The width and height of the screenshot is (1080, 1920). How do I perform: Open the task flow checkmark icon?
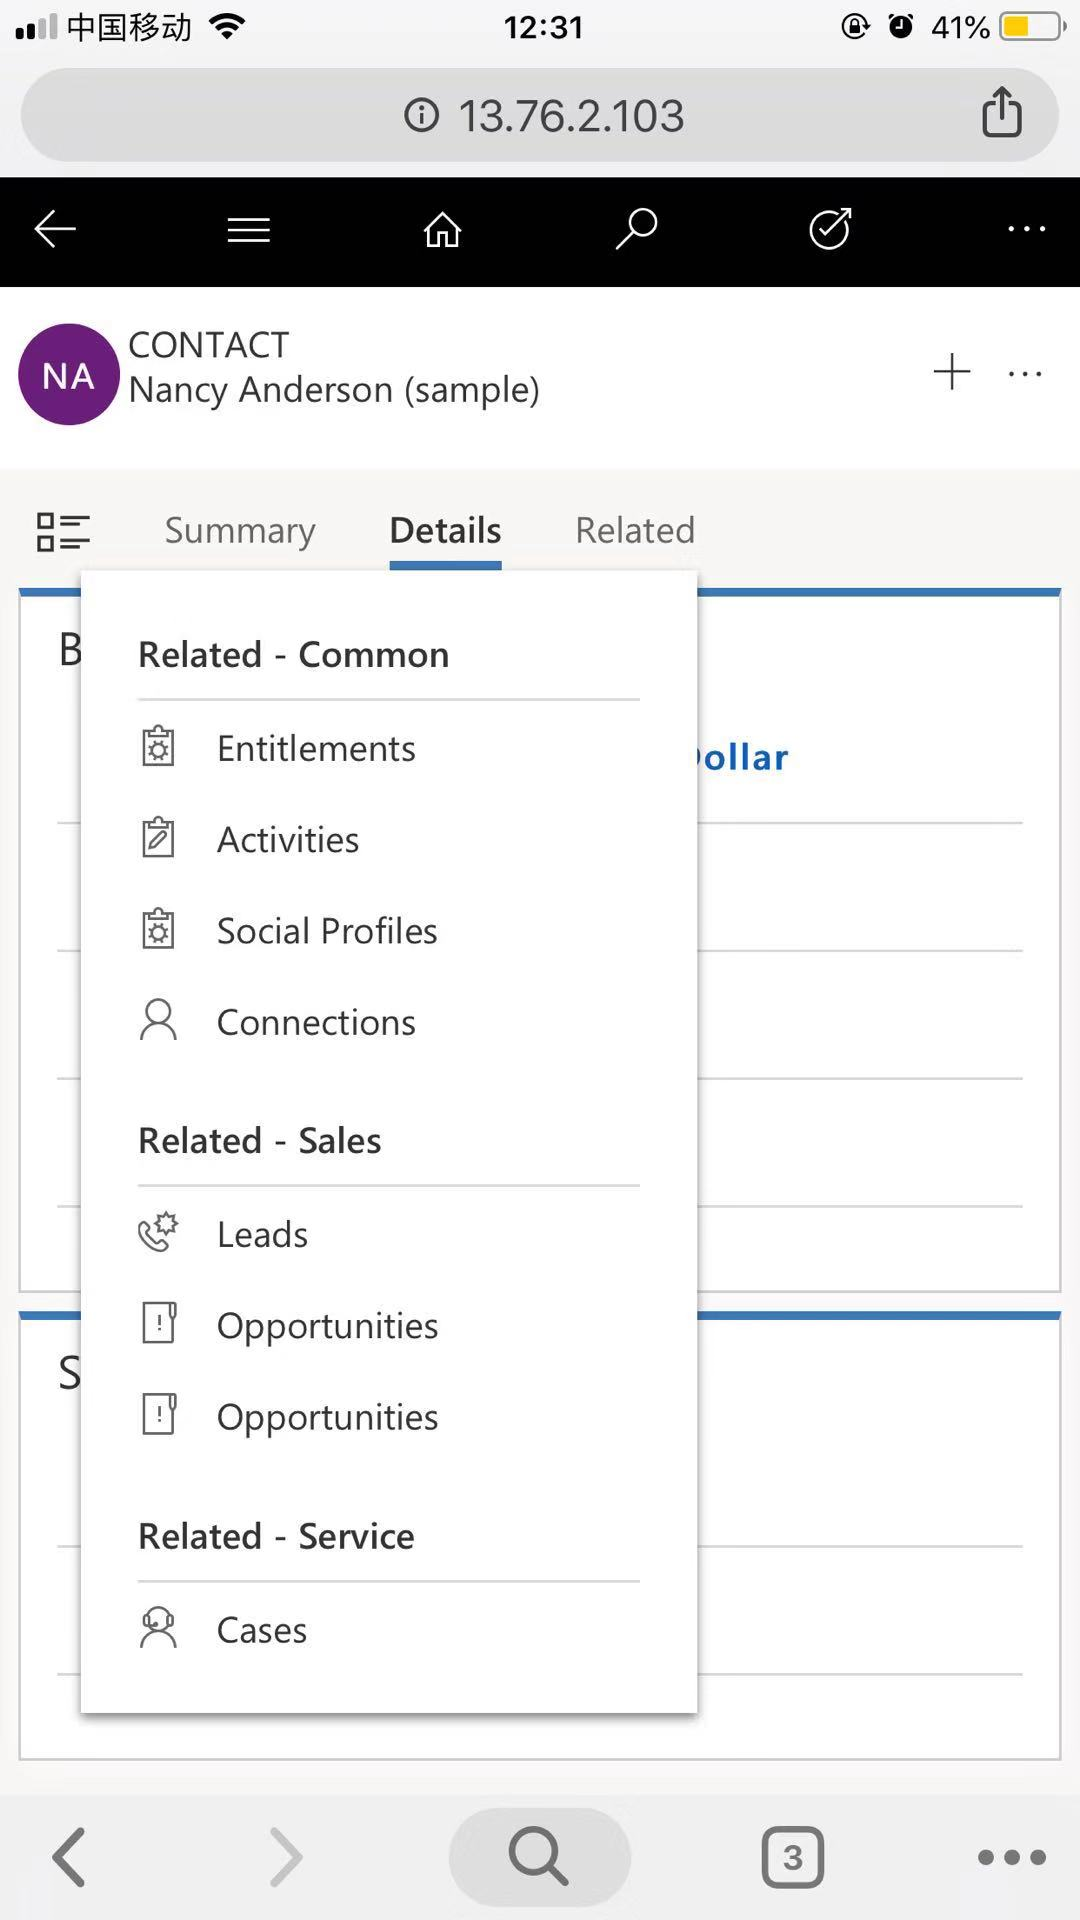pos(830,229)
